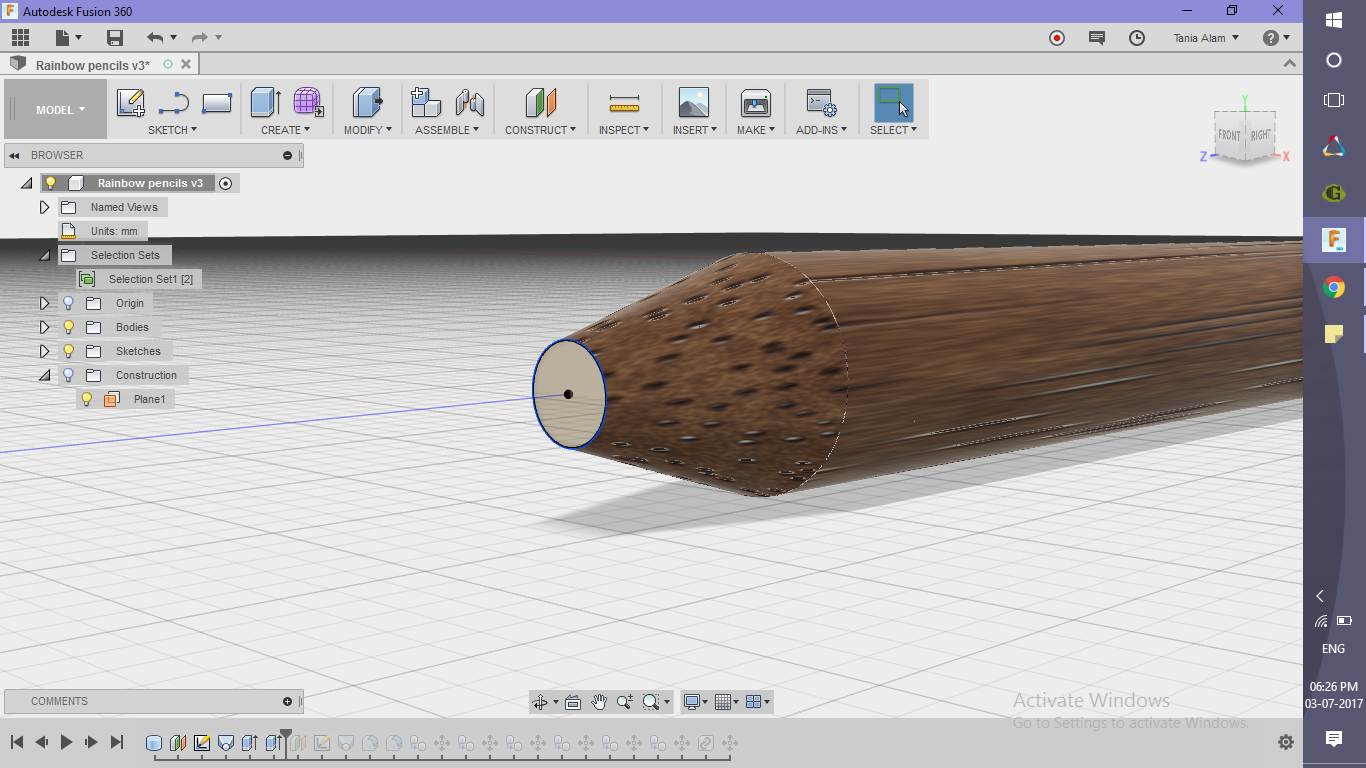1366x768 pixels.
Task: Click the FRONT face of the ViewCube
Action: coord(1229,135)
